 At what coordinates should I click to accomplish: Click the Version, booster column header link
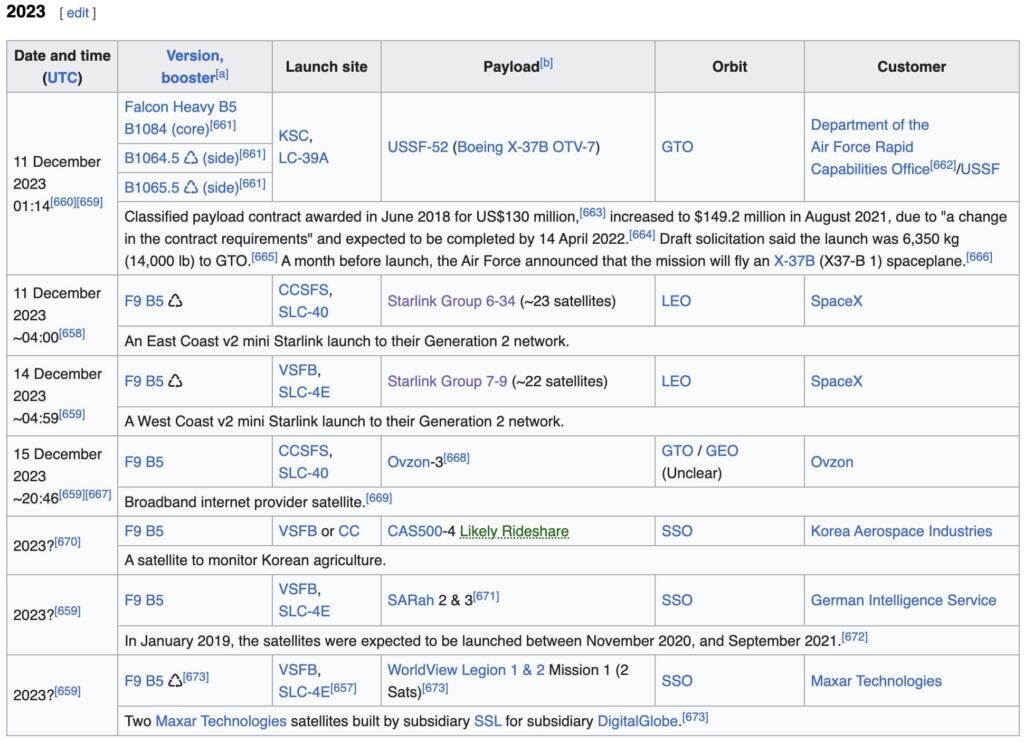coord(194,66)
